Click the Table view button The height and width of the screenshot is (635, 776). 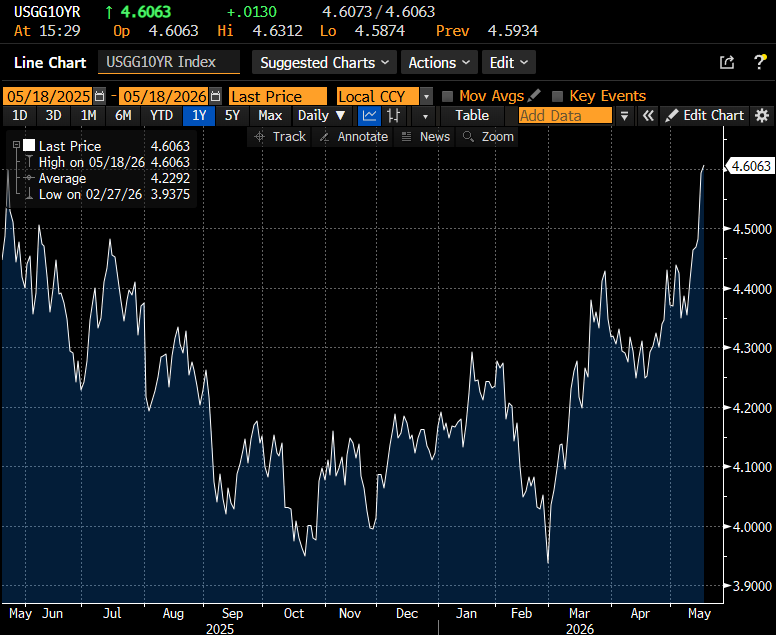tap(472, 116)
